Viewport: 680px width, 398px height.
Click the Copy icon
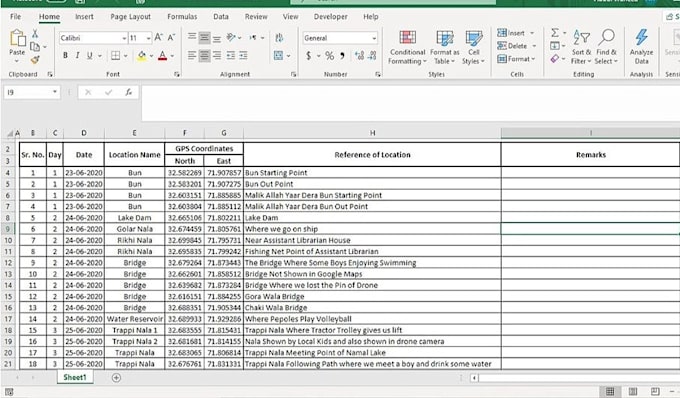coord(35,46)
